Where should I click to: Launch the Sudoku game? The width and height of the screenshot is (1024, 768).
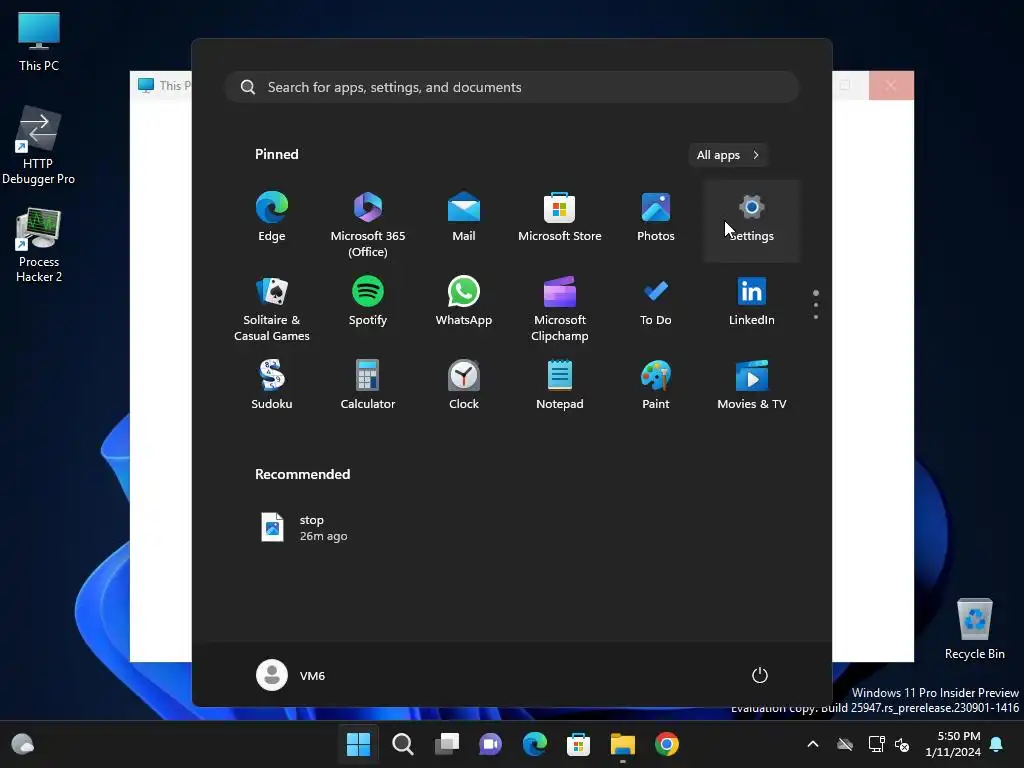pyautogui.click(x=272, y=385)
